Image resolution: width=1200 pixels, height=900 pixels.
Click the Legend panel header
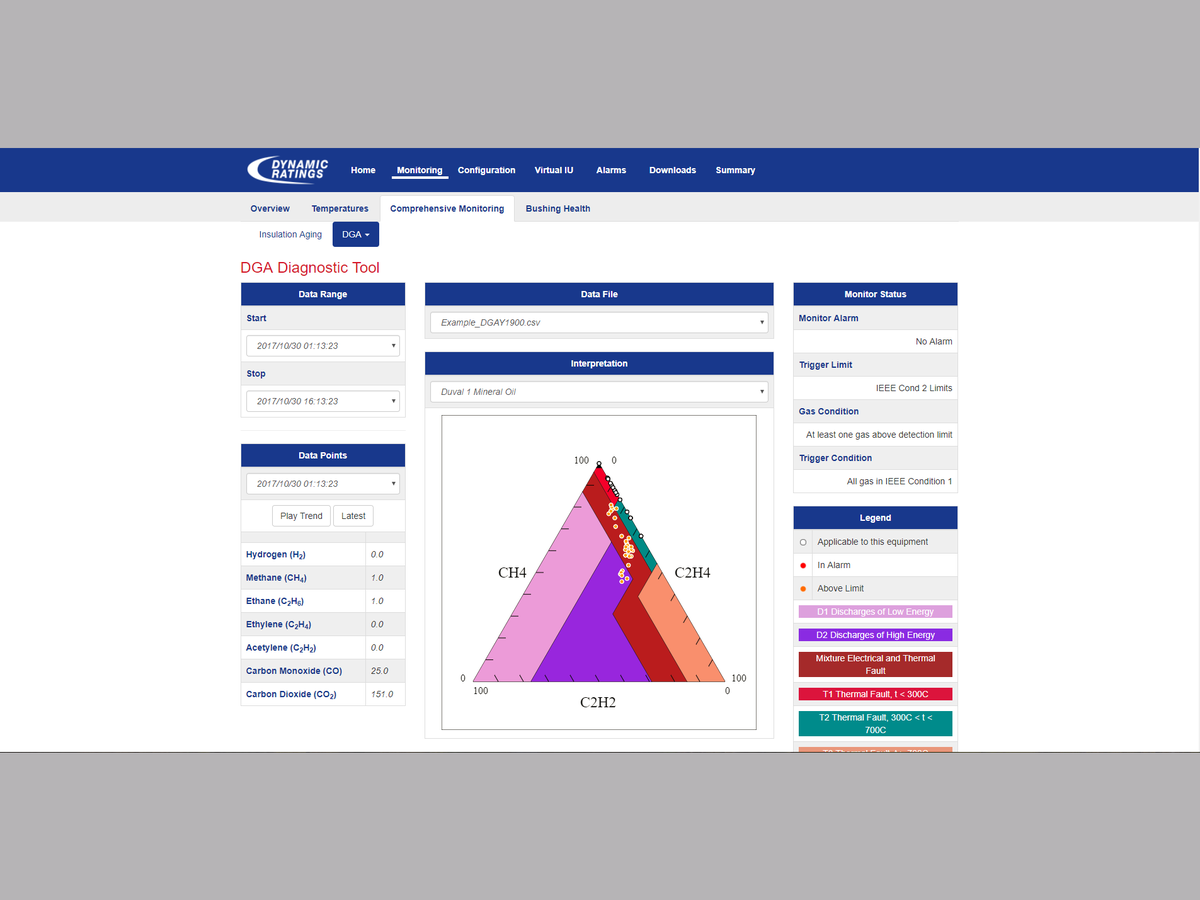click(875, 518)
